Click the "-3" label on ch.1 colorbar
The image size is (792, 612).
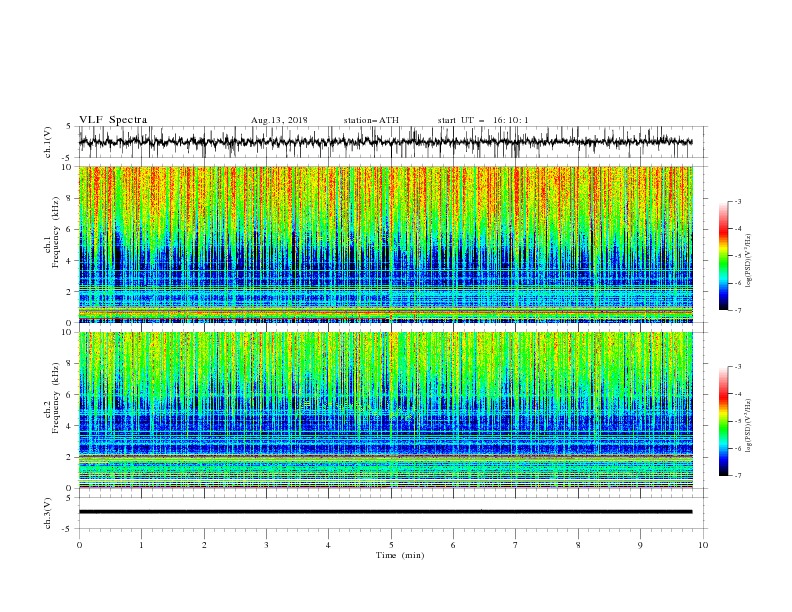[x=738, y=202]
